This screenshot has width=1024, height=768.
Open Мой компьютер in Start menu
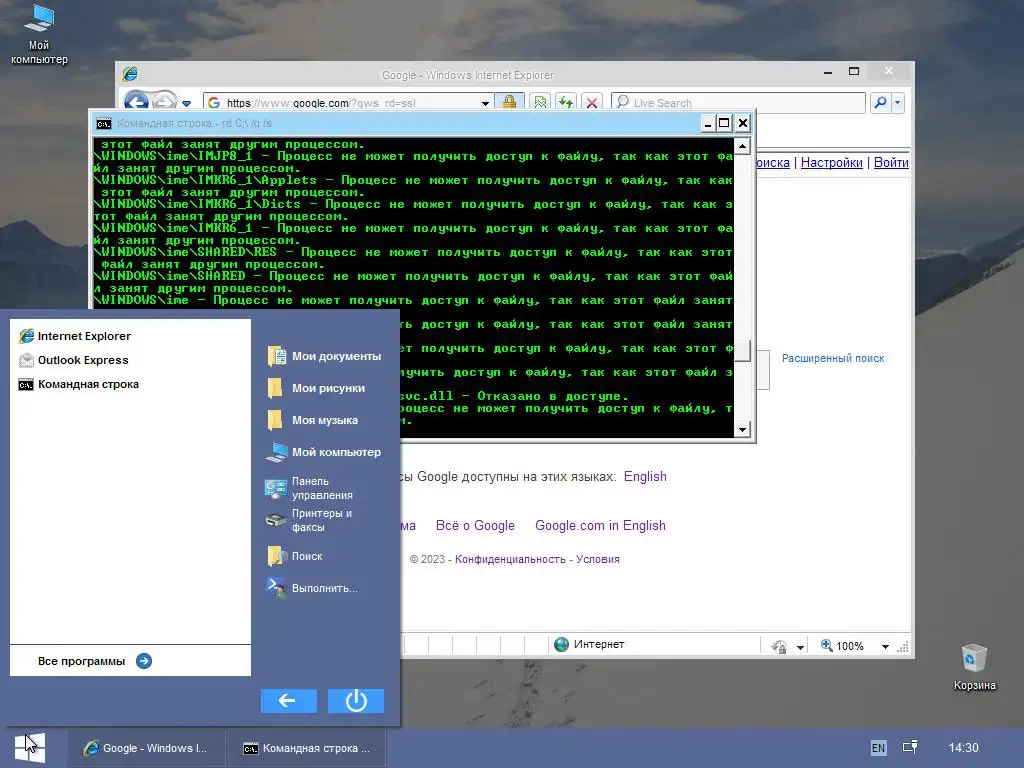click(325, 452)
